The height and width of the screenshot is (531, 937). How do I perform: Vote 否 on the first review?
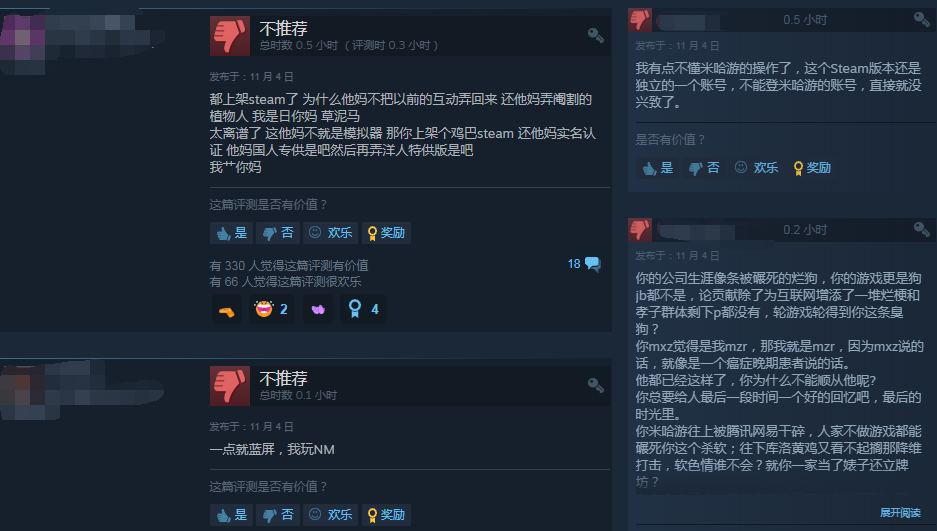278,233
